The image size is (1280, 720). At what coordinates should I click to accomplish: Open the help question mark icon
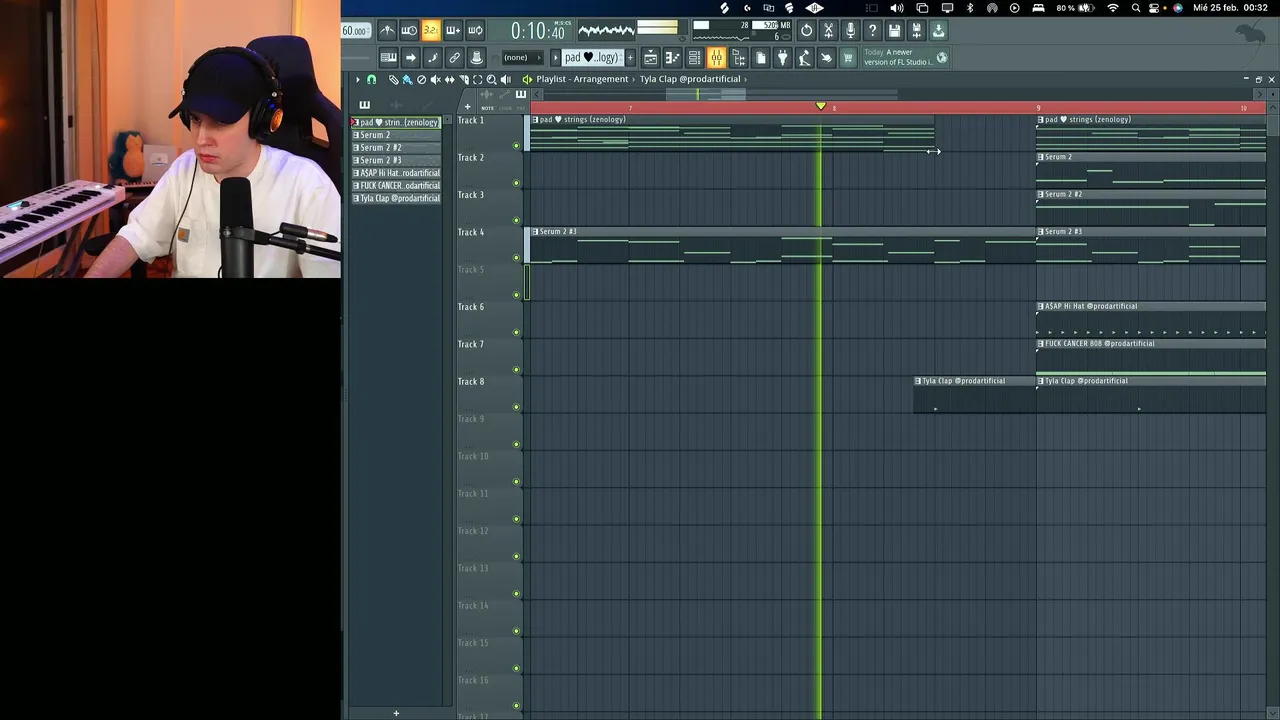pyautogui.click(x=872, y=30)
